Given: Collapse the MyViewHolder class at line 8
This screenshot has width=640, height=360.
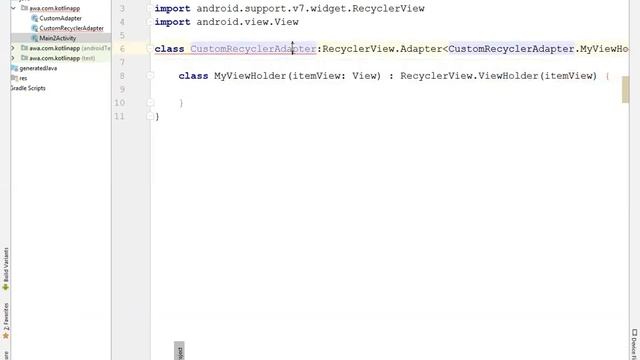Looking at the screenshot, I should pyautogui.click(x=150, y=76).
